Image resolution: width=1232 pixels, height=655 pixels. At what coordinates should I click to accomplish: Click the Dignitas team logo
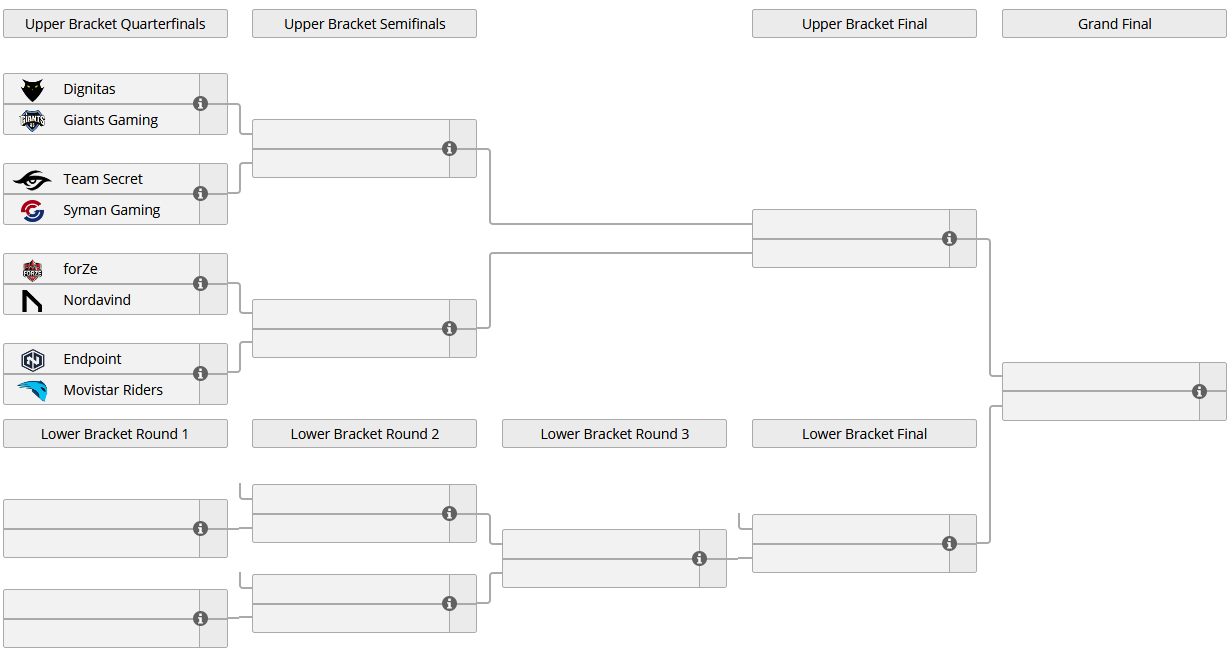pos(33,90)
